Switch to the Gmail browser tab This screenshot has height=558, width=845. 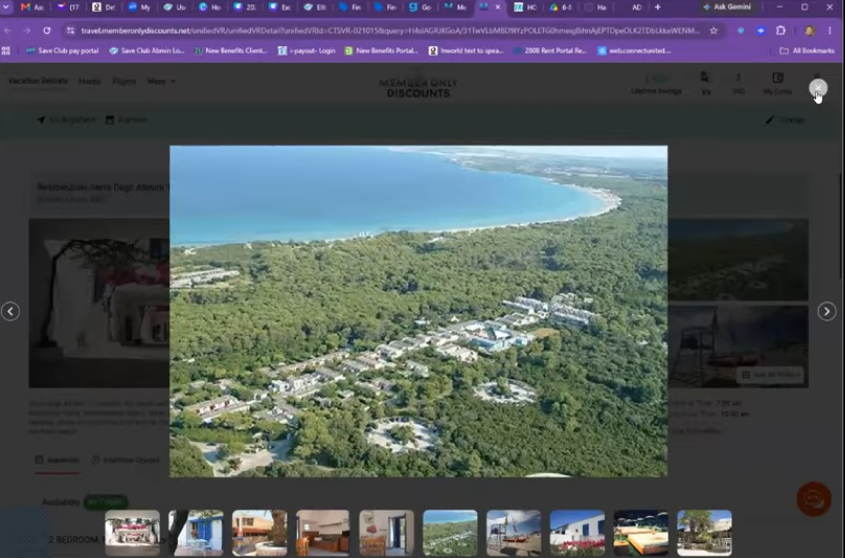tap(32, 7)
